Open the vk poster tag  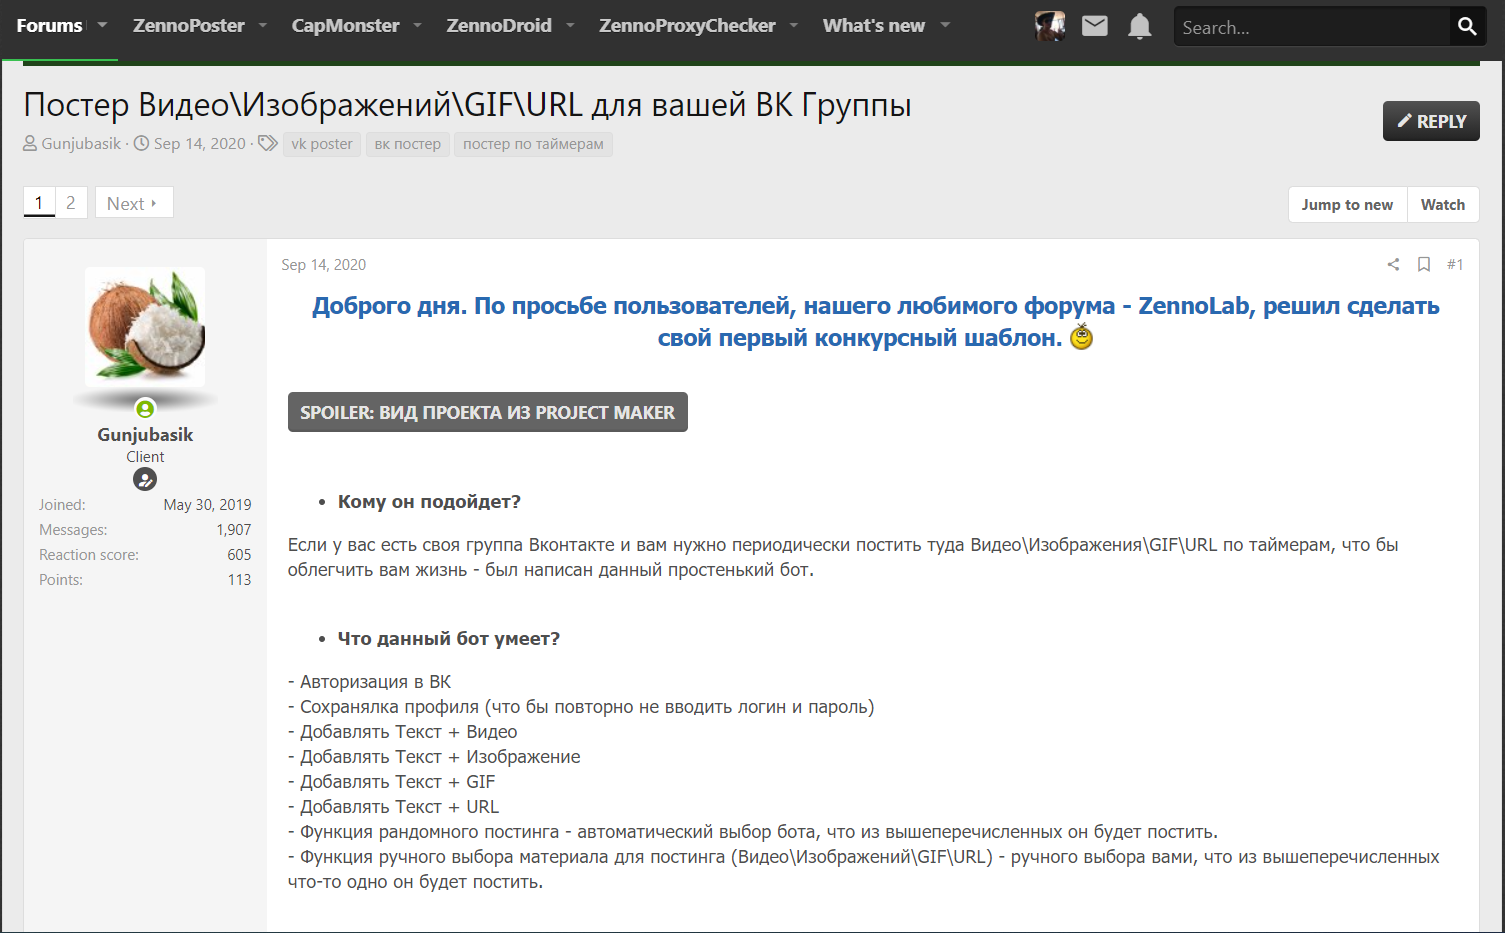(x=322, y=144)
